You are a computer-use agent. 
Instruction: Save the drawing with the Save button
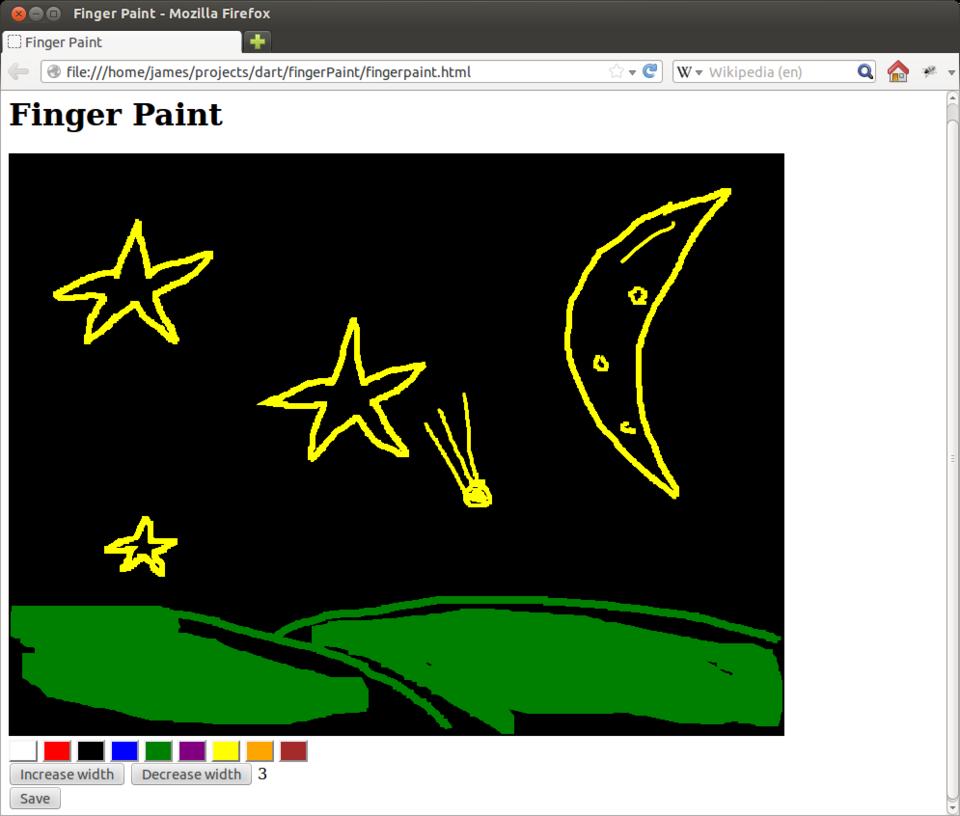tap(35, 798)
